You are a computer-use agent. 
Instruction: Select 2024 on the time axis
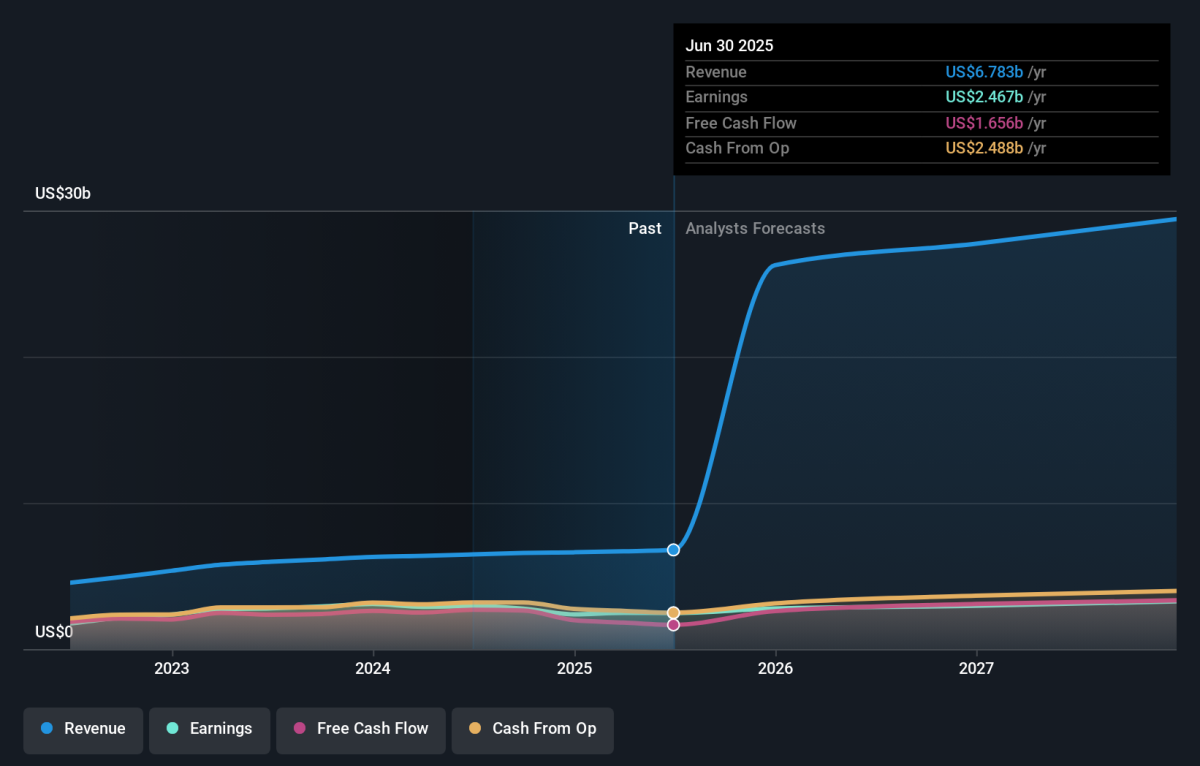pyautogui.click(x=373, y=668)
